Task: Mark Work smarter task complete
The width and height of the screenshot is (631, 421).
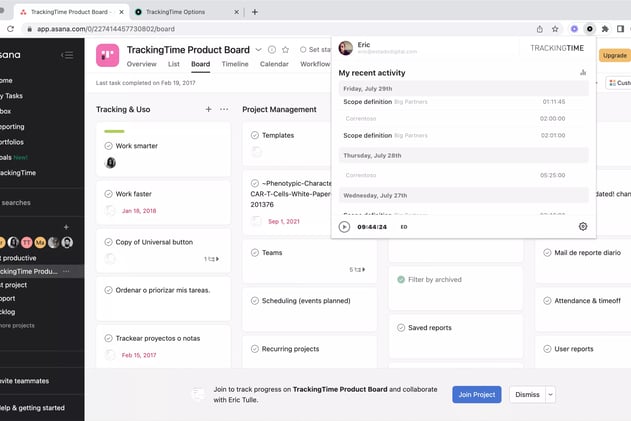Action: (x=108, y=146)
